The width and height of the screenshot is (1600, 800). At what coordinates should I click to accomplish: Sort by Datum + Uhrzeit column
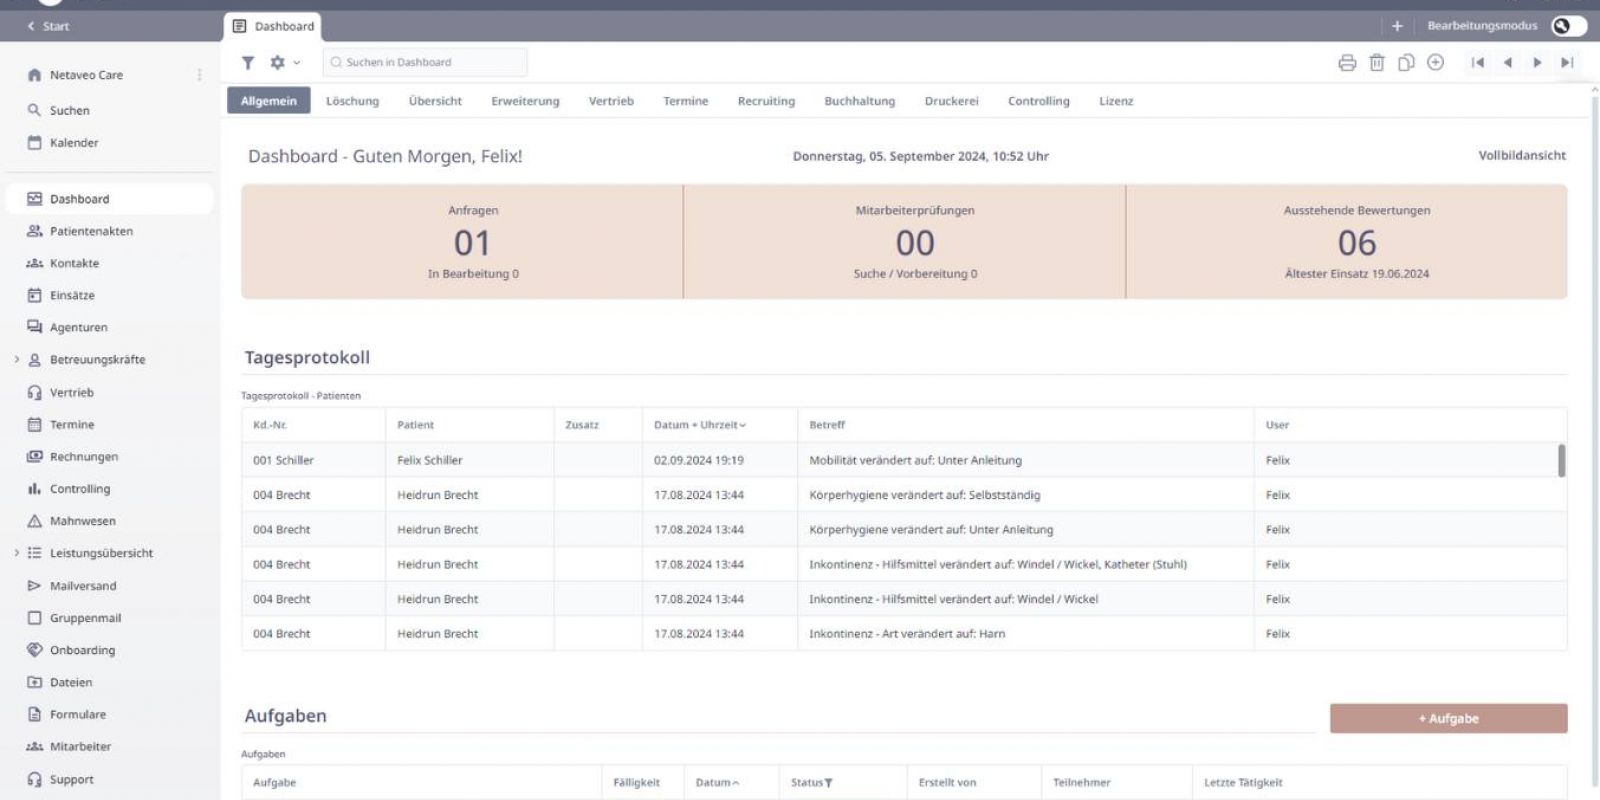(x=699, y=425)
